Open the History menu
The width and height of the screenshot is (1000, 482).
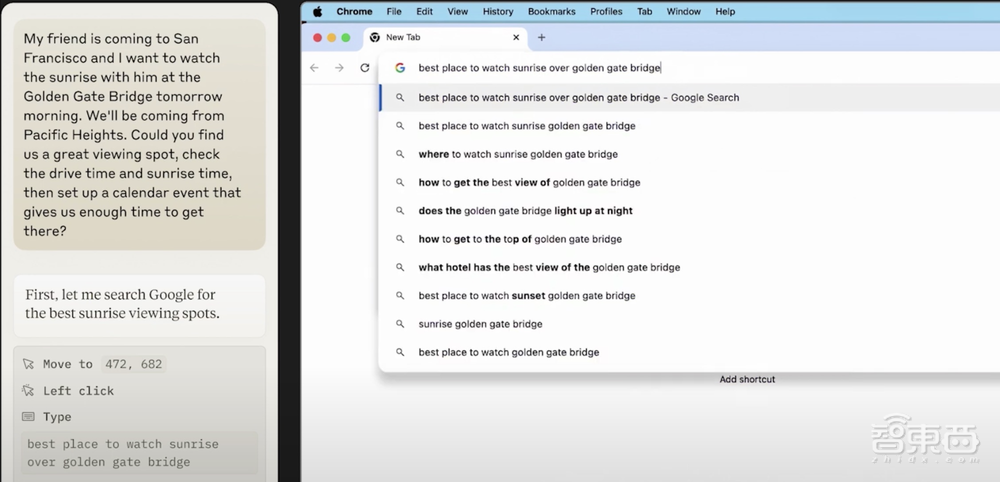(497, 12)
